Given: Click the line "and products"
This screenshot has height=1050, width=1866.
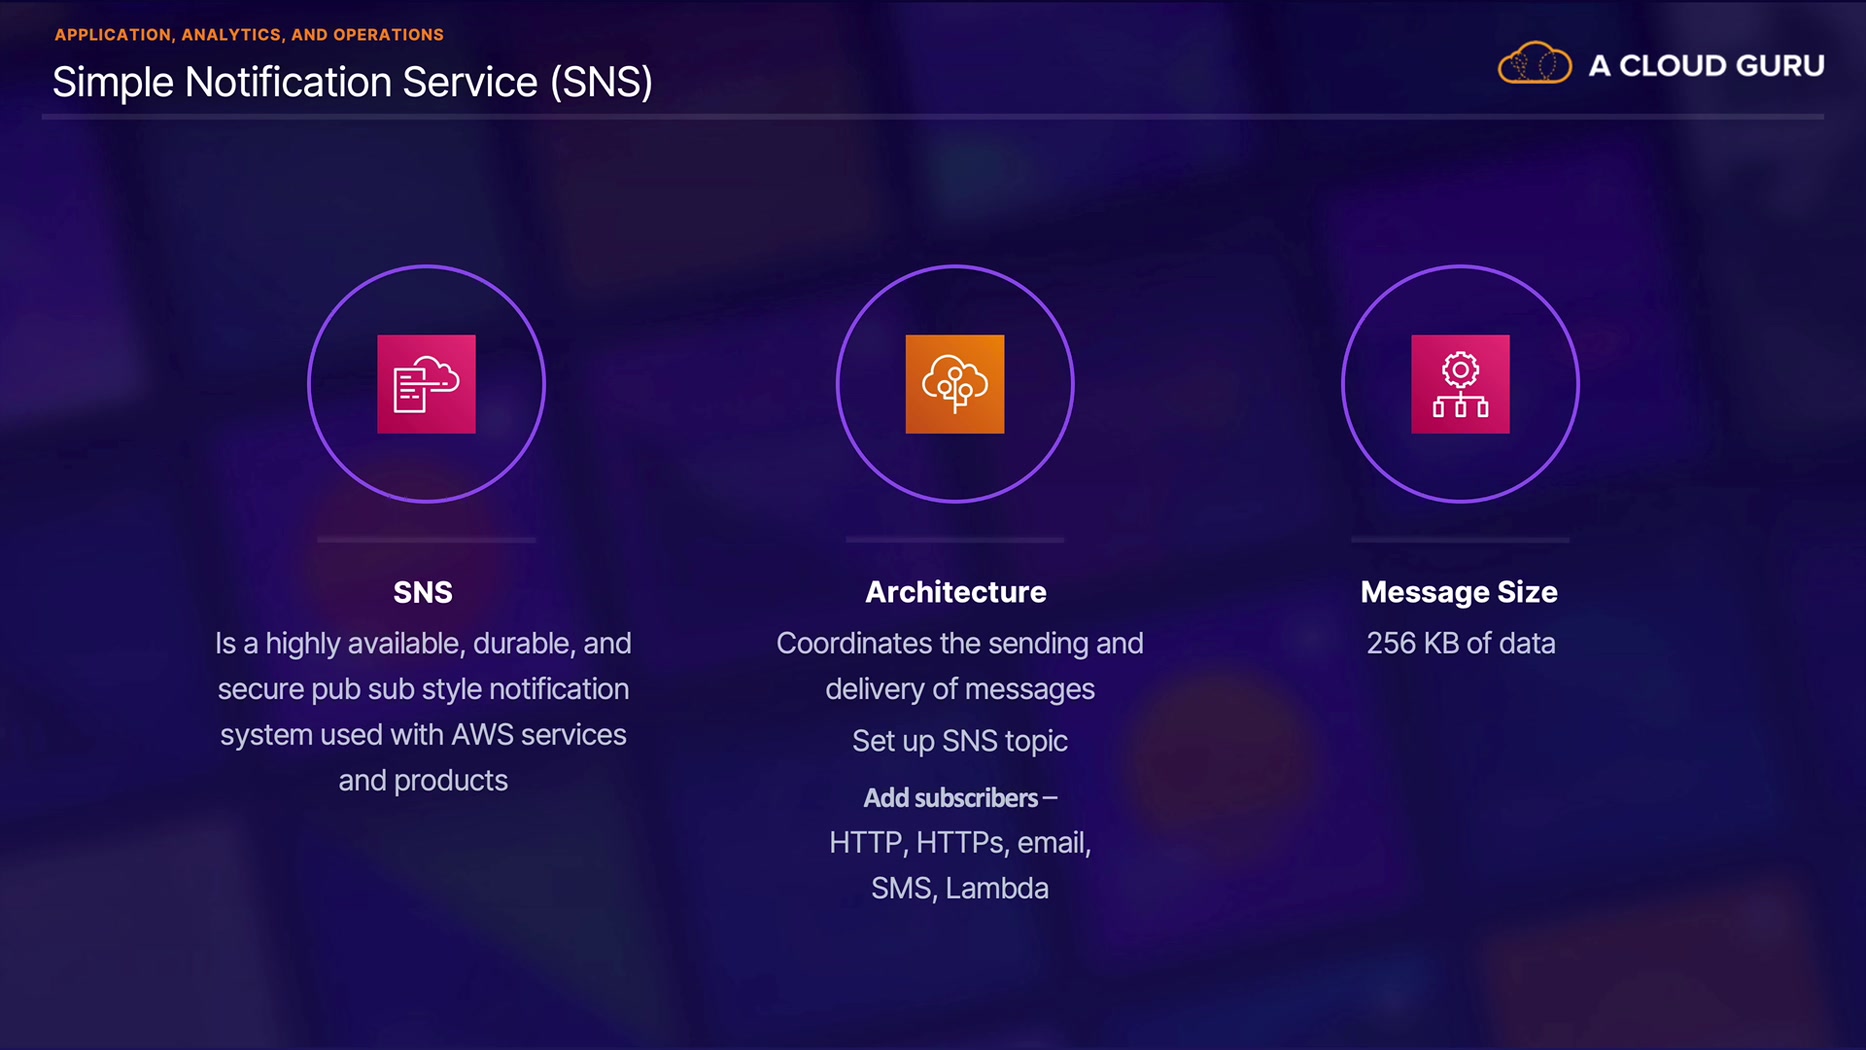Looking at the screenshot, I should (423, 781).
